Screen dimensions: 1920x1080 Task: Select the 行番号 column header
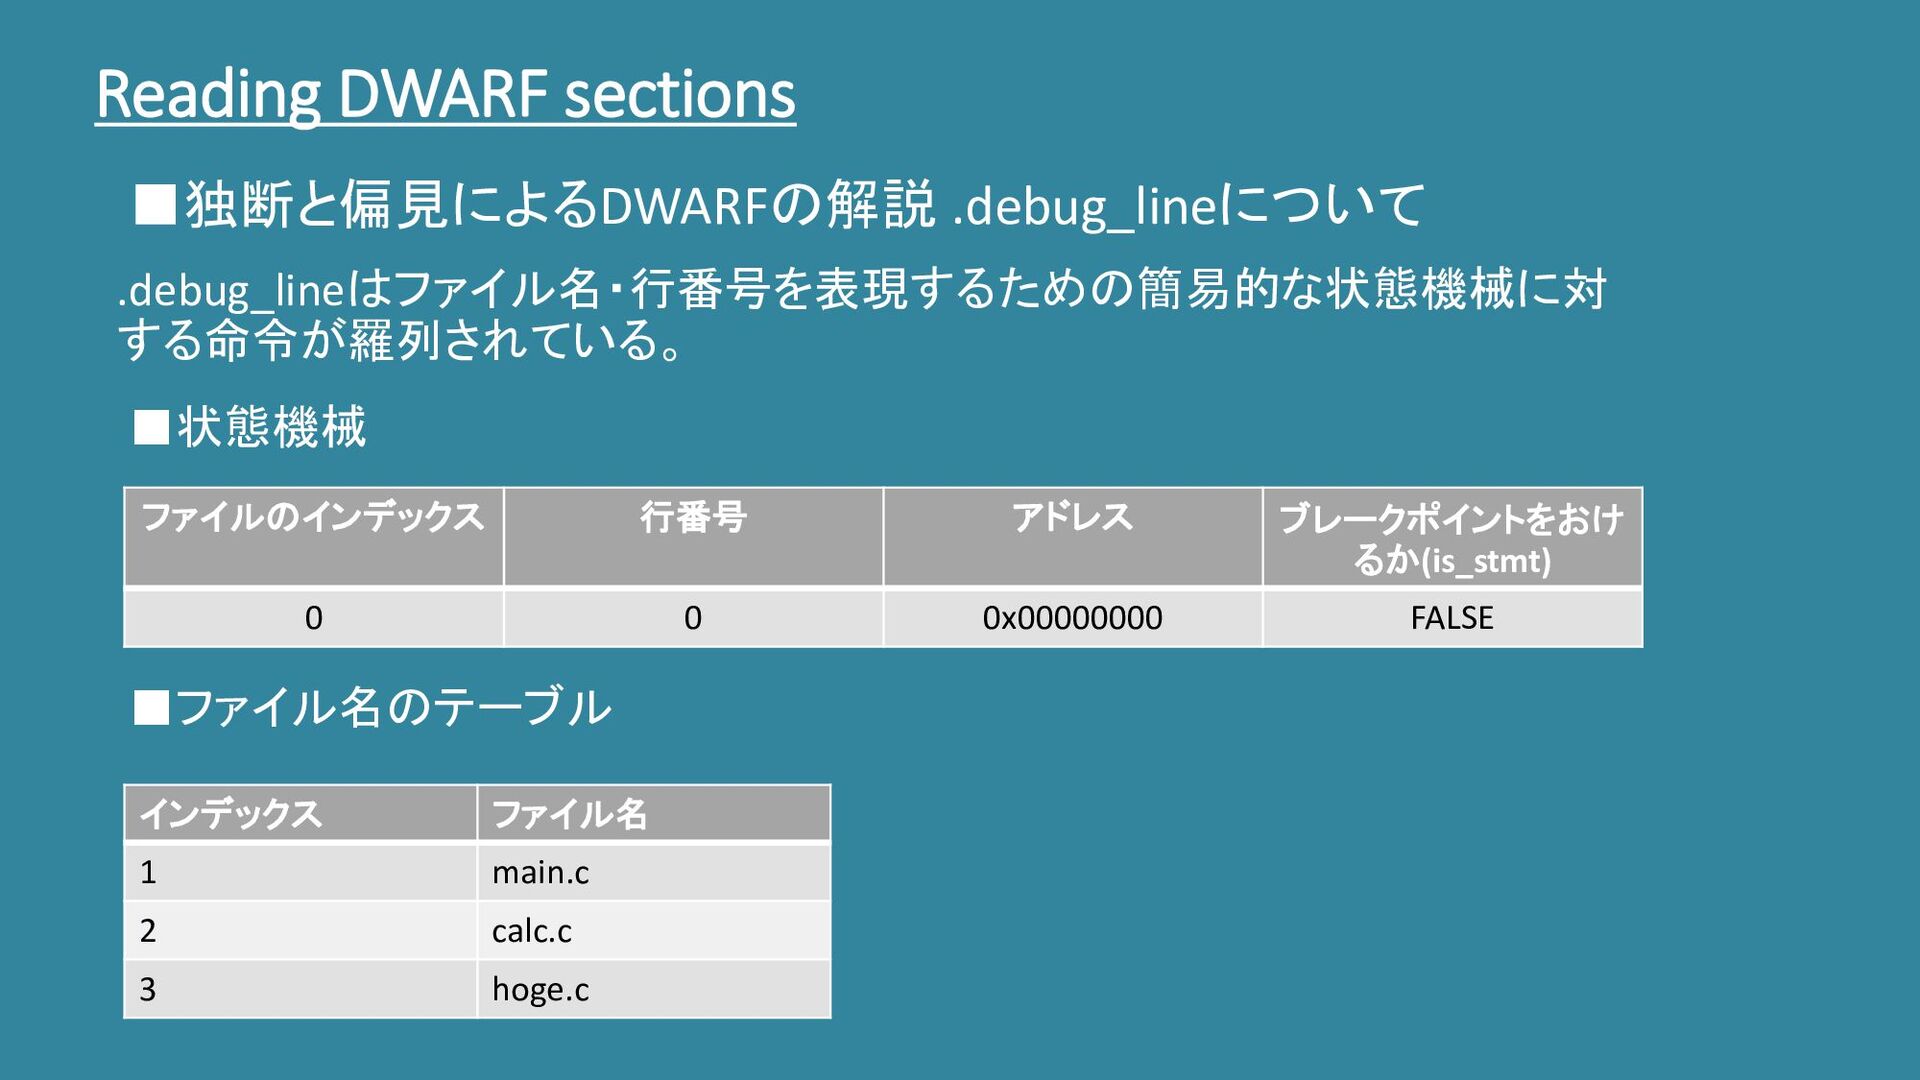pos(693,518)
